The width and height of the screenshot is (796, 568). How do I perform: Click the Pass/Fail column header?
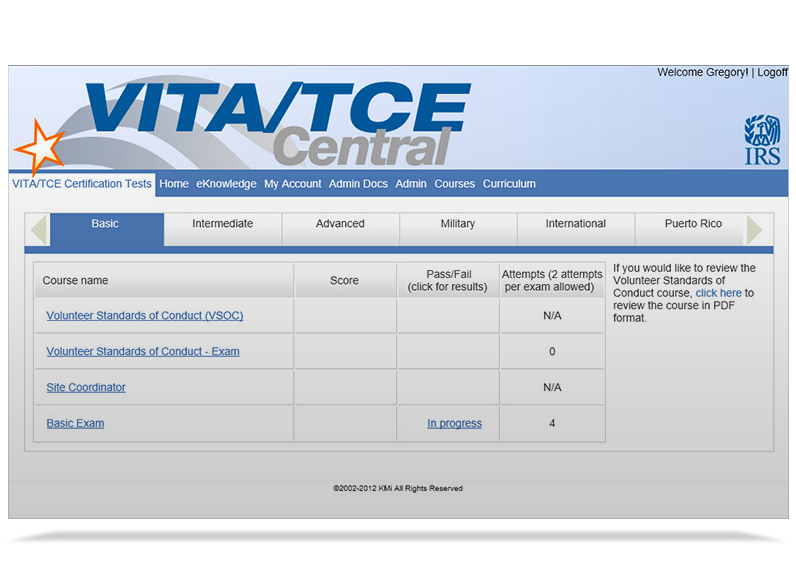448,280
